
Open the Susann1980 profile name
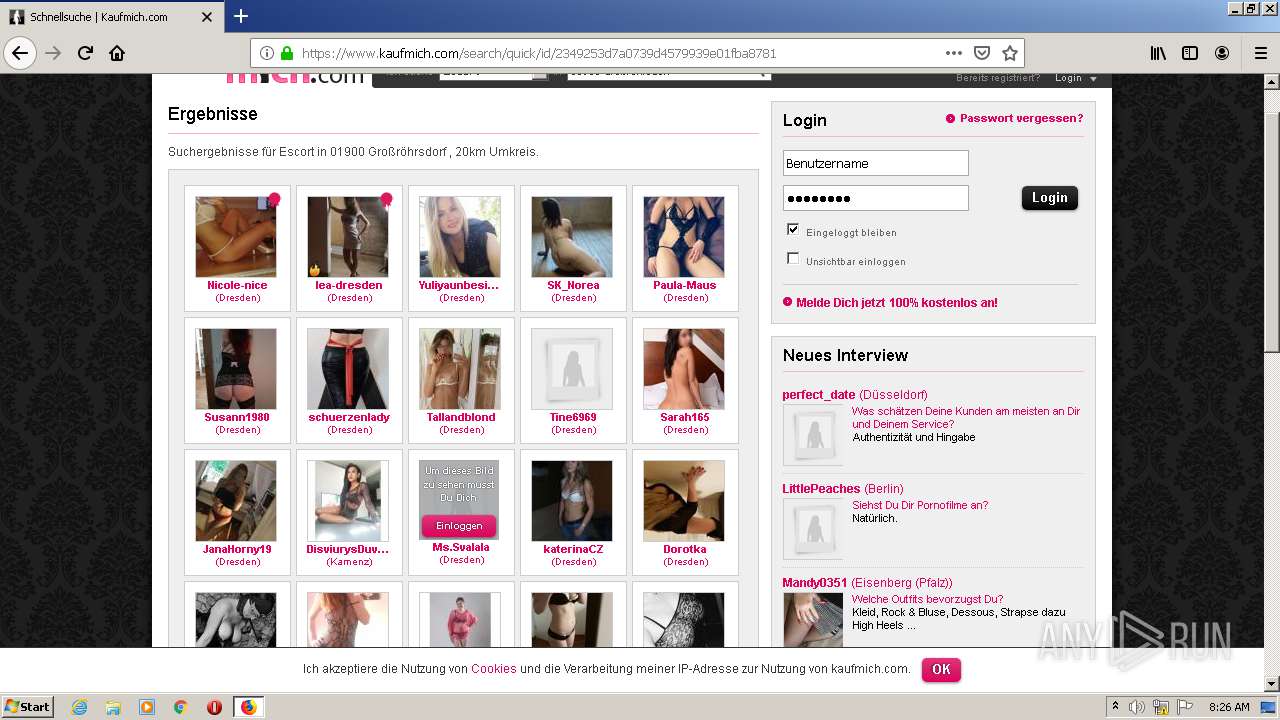pyautogui.click(x=237, y=417)
